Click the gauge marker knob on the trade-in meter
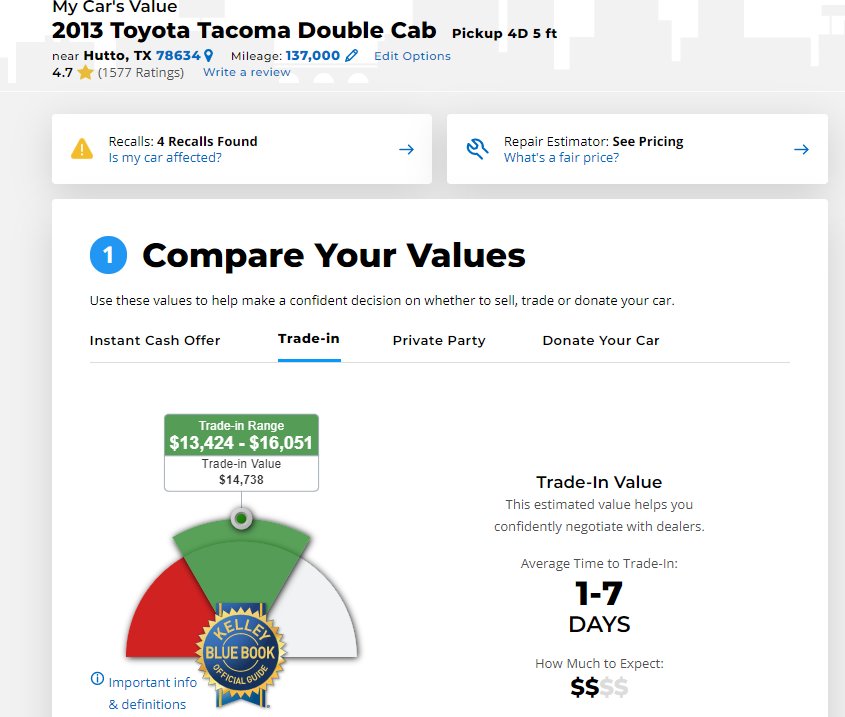845x717 pixels. pos(241,519)
